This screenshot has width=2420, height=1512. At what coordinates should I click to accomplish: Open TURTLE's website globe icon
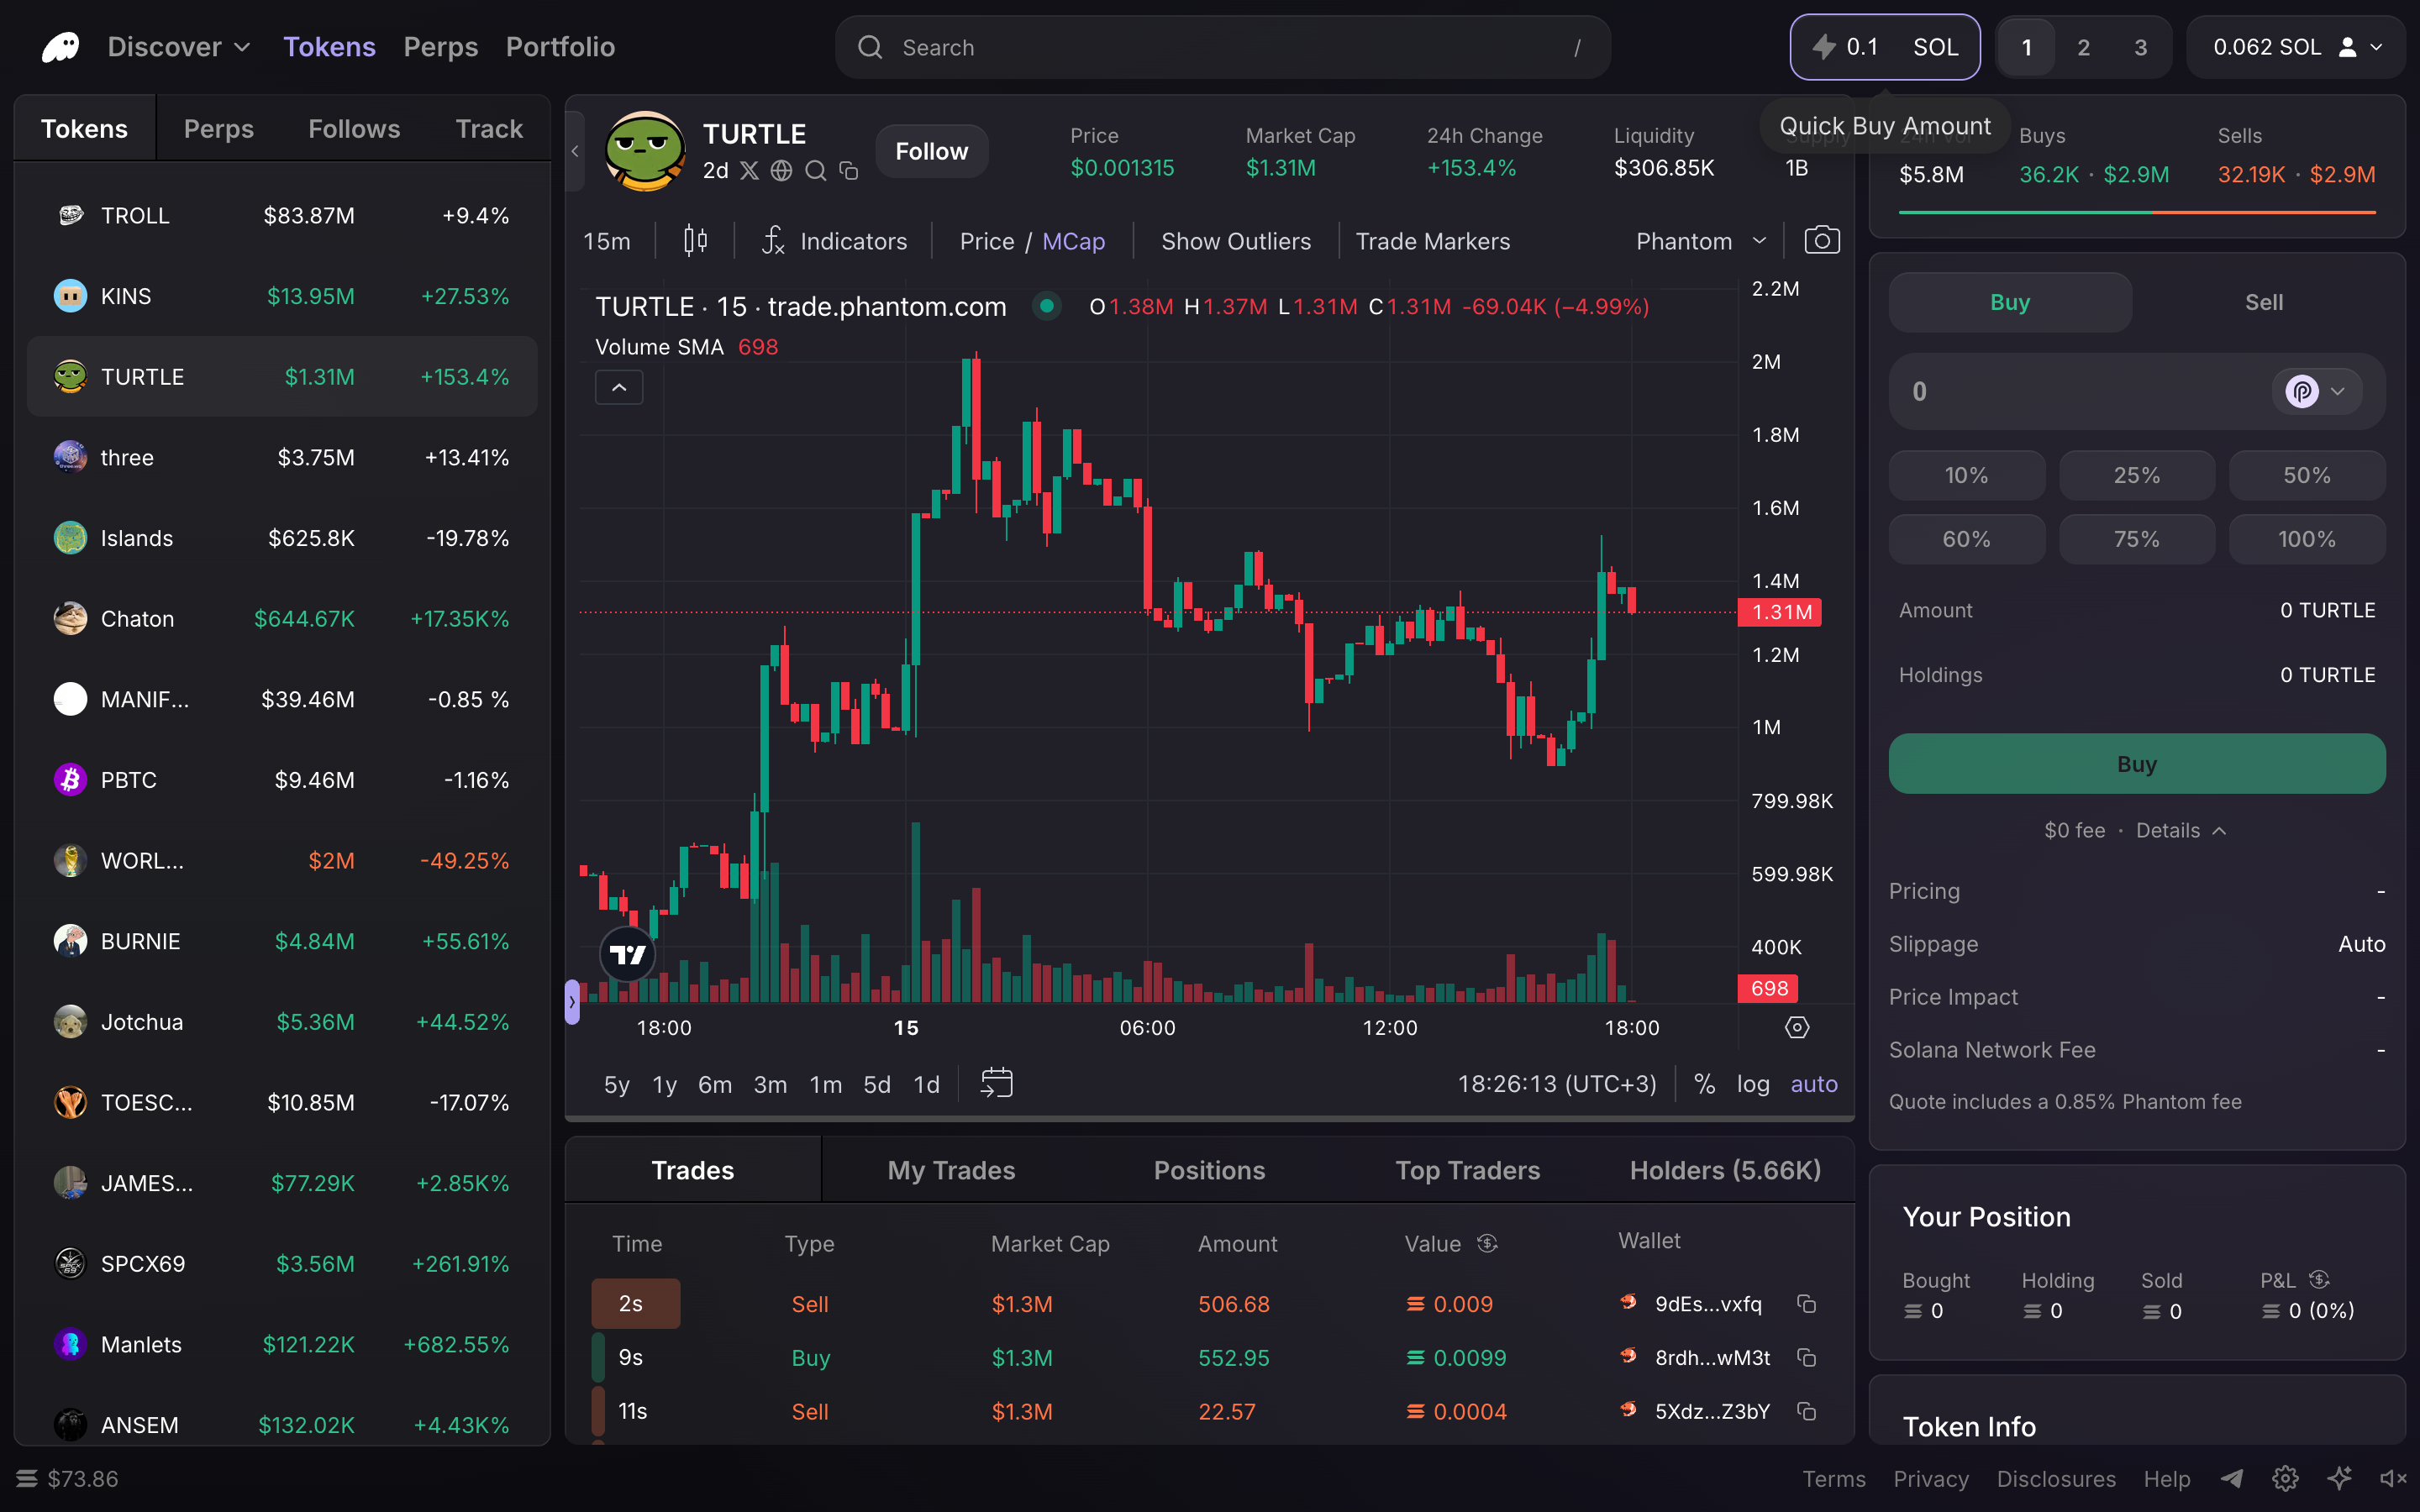[782, 171]
